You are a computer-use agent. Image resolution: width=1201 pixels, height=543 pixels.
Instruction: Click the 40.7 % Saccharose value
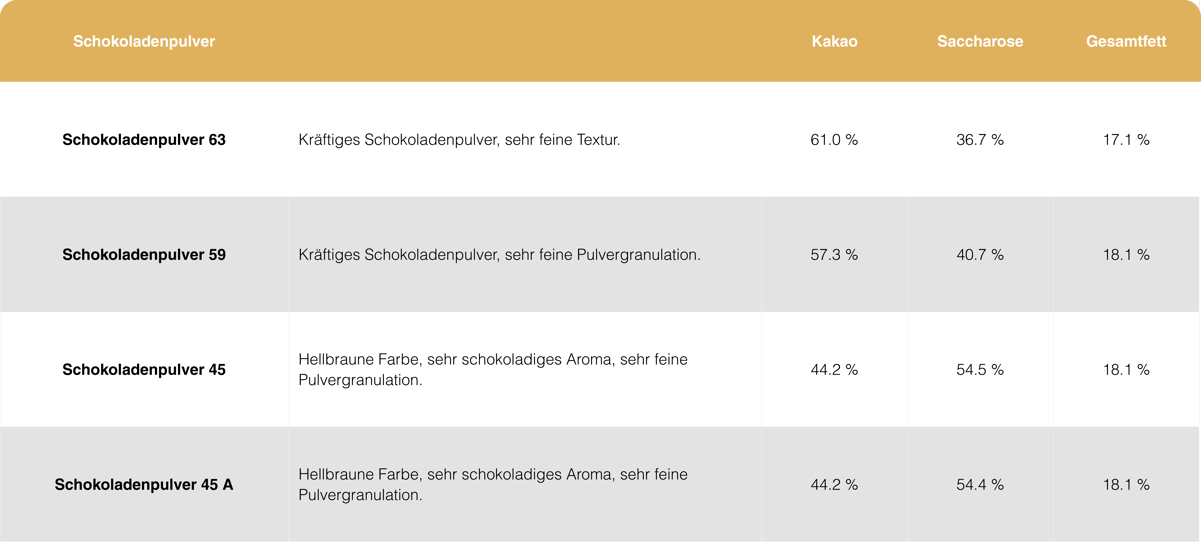pos(980,255)
